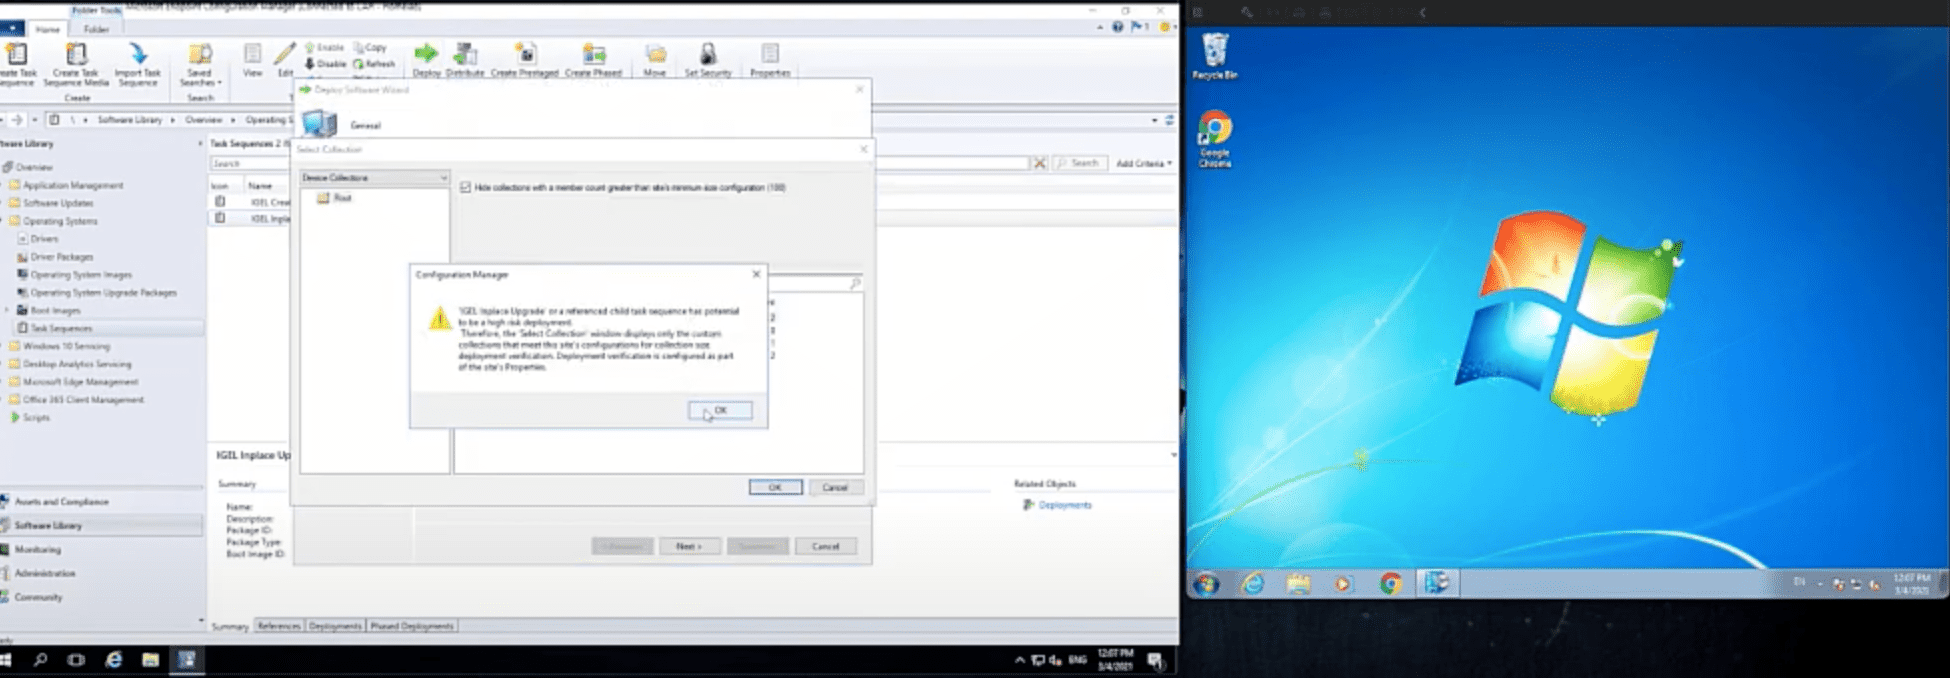Select Operating Systems tree node
1950x678 pixels.
tap(60, 221)
